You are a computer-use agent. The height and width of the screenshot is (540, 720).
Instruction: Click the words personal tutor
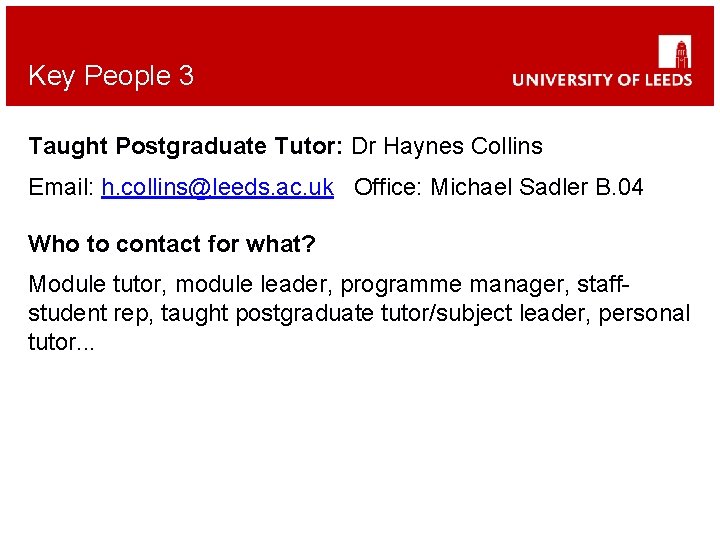(x=644, y=314)
